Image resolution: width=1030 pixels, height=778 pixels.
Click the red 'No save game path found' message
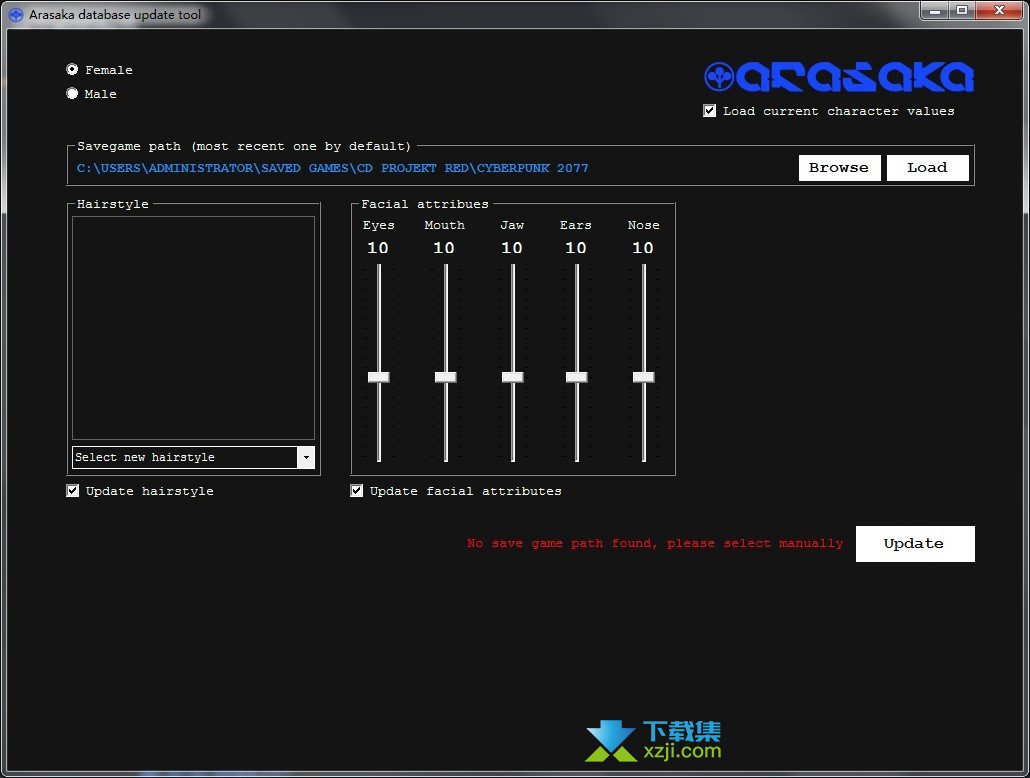click(x=655, y=543)
